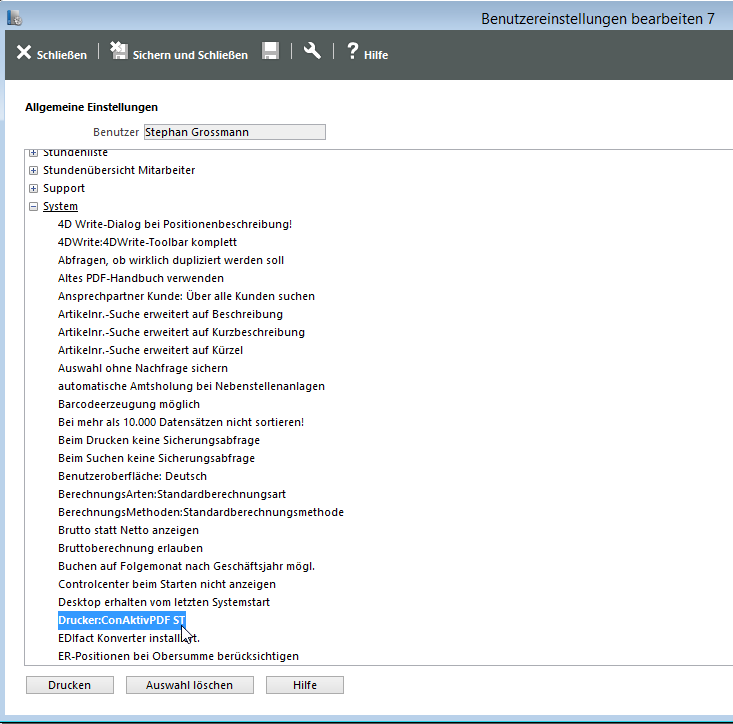Expand the Support tree node
Viewport: 733px width, 724px height.
click(x=34, y=188)
